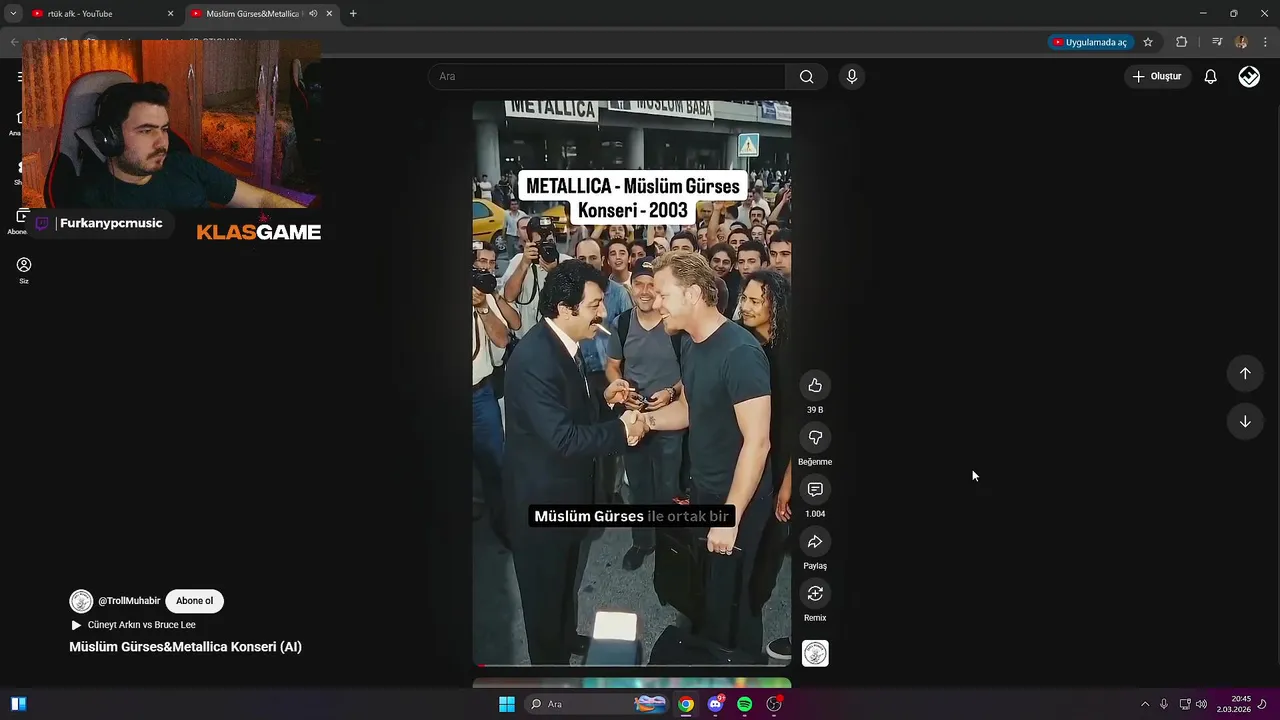Open YouTube notifications bell
Viewport: 1280px width, 720px height.
click(x=1210, y=77)
